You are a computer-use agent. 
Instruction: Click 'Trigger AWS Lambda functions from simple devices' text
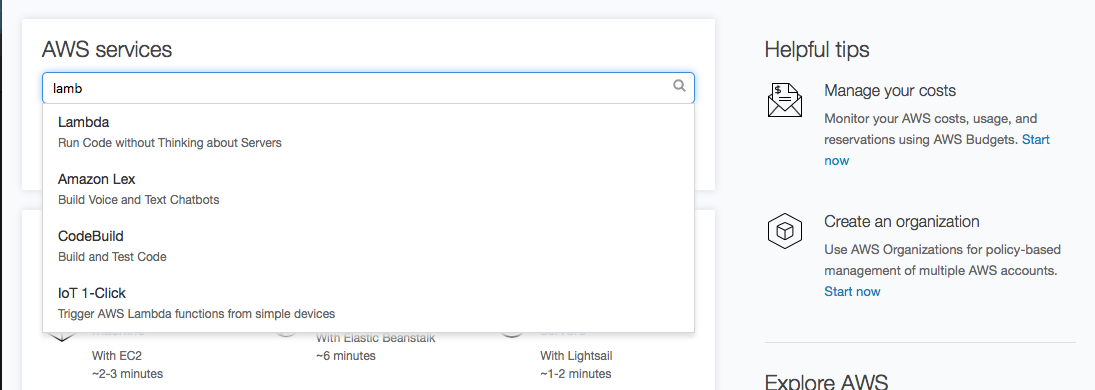click(x=196, y=314)
